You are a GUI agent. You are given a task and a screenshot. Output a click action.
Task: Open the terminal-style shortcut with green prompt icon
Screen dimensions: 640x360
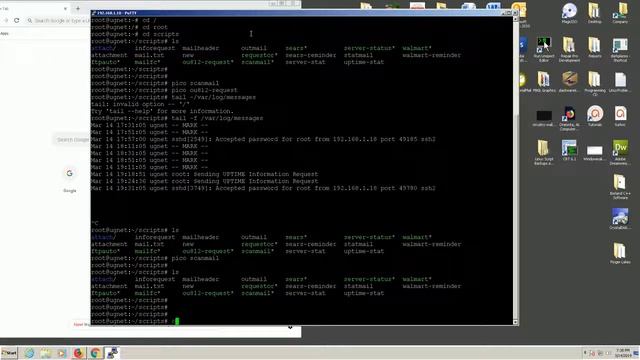[544, 49]
